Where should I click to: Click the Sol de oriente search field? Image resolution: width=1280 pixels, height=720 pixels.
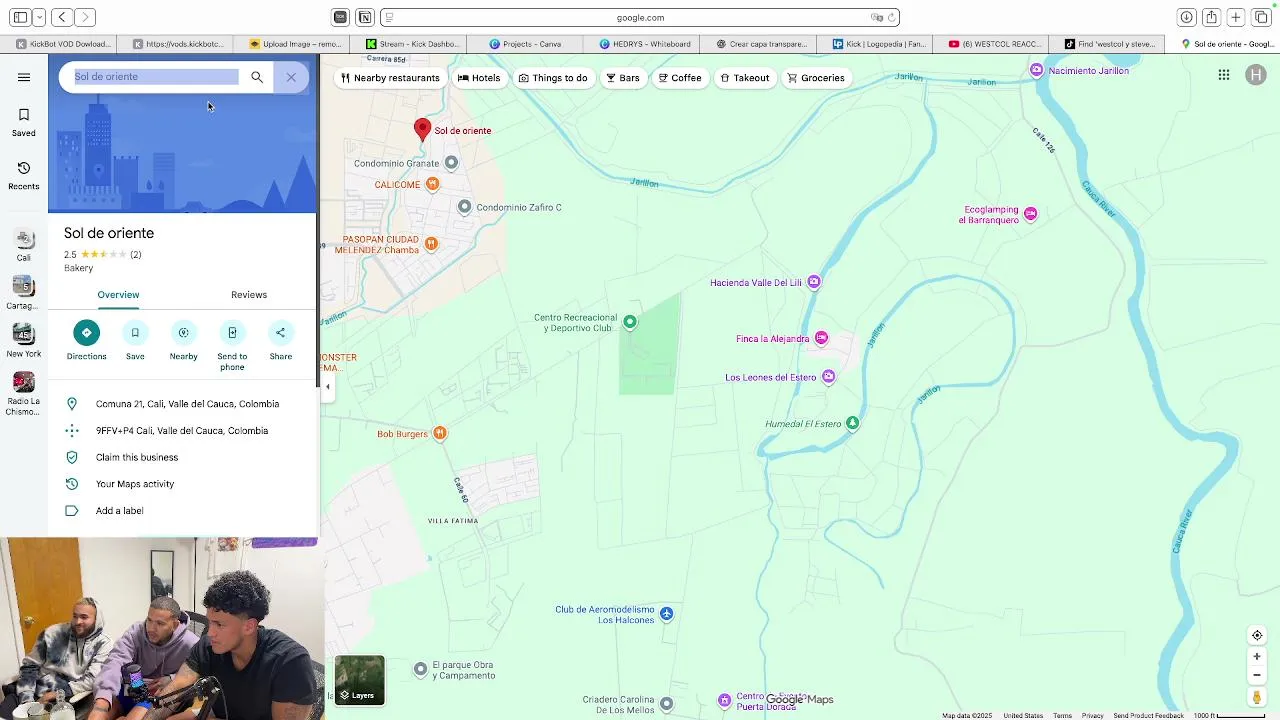pyautogui.click(x=155, y=77)
